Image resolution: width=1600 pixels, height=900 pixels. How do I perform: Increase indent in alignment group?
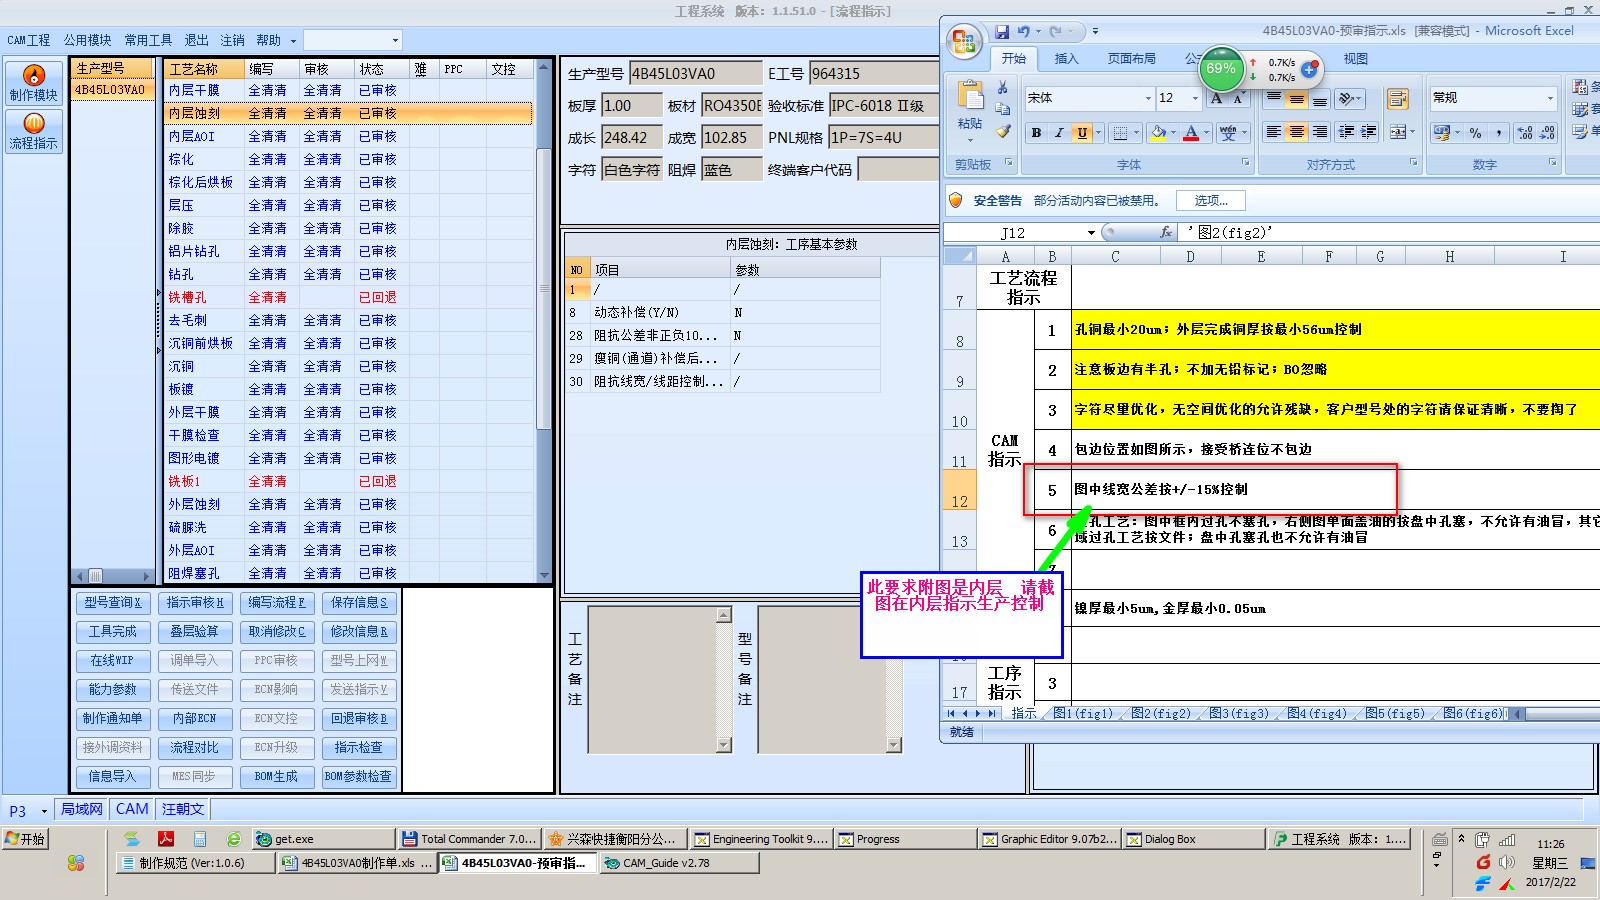pos(1369,132)
